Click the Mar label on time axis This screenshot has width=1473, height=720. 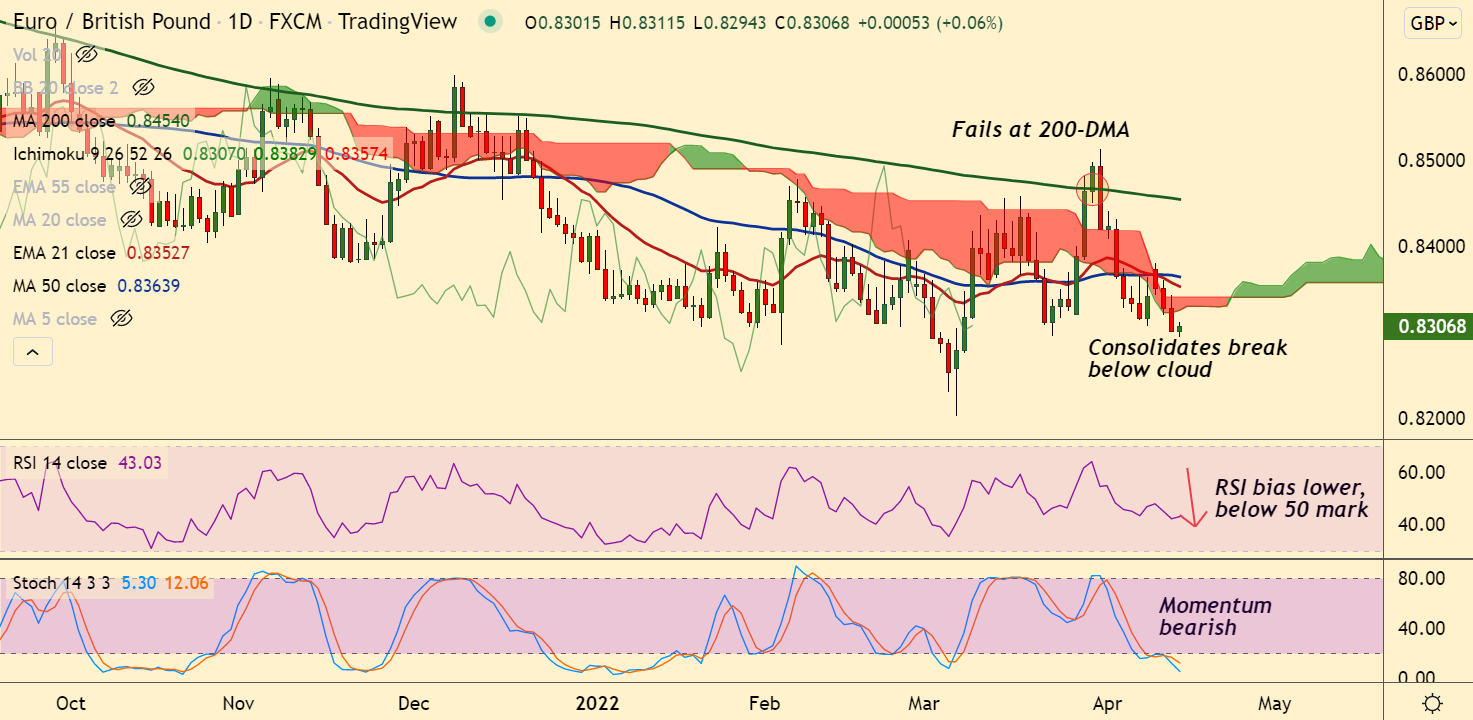click(x=922, y=702)
